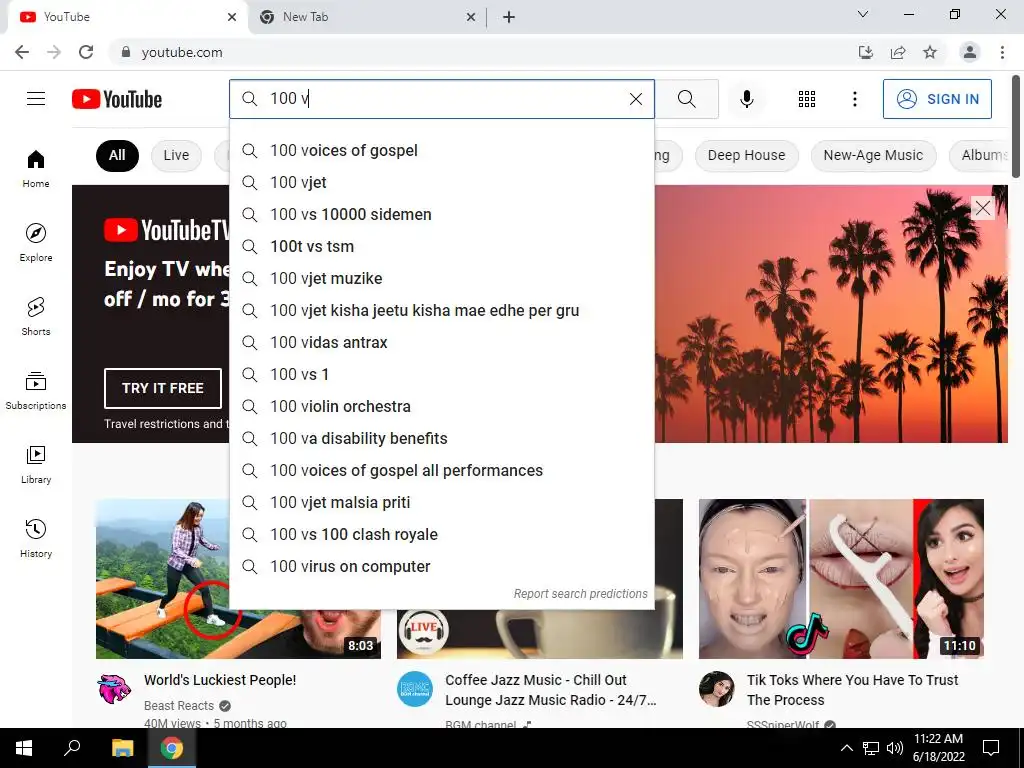Choose suggestion 100 vjet kisha jeetu
This screenshot has width=1024, height=768.
[x=442, y=310]
